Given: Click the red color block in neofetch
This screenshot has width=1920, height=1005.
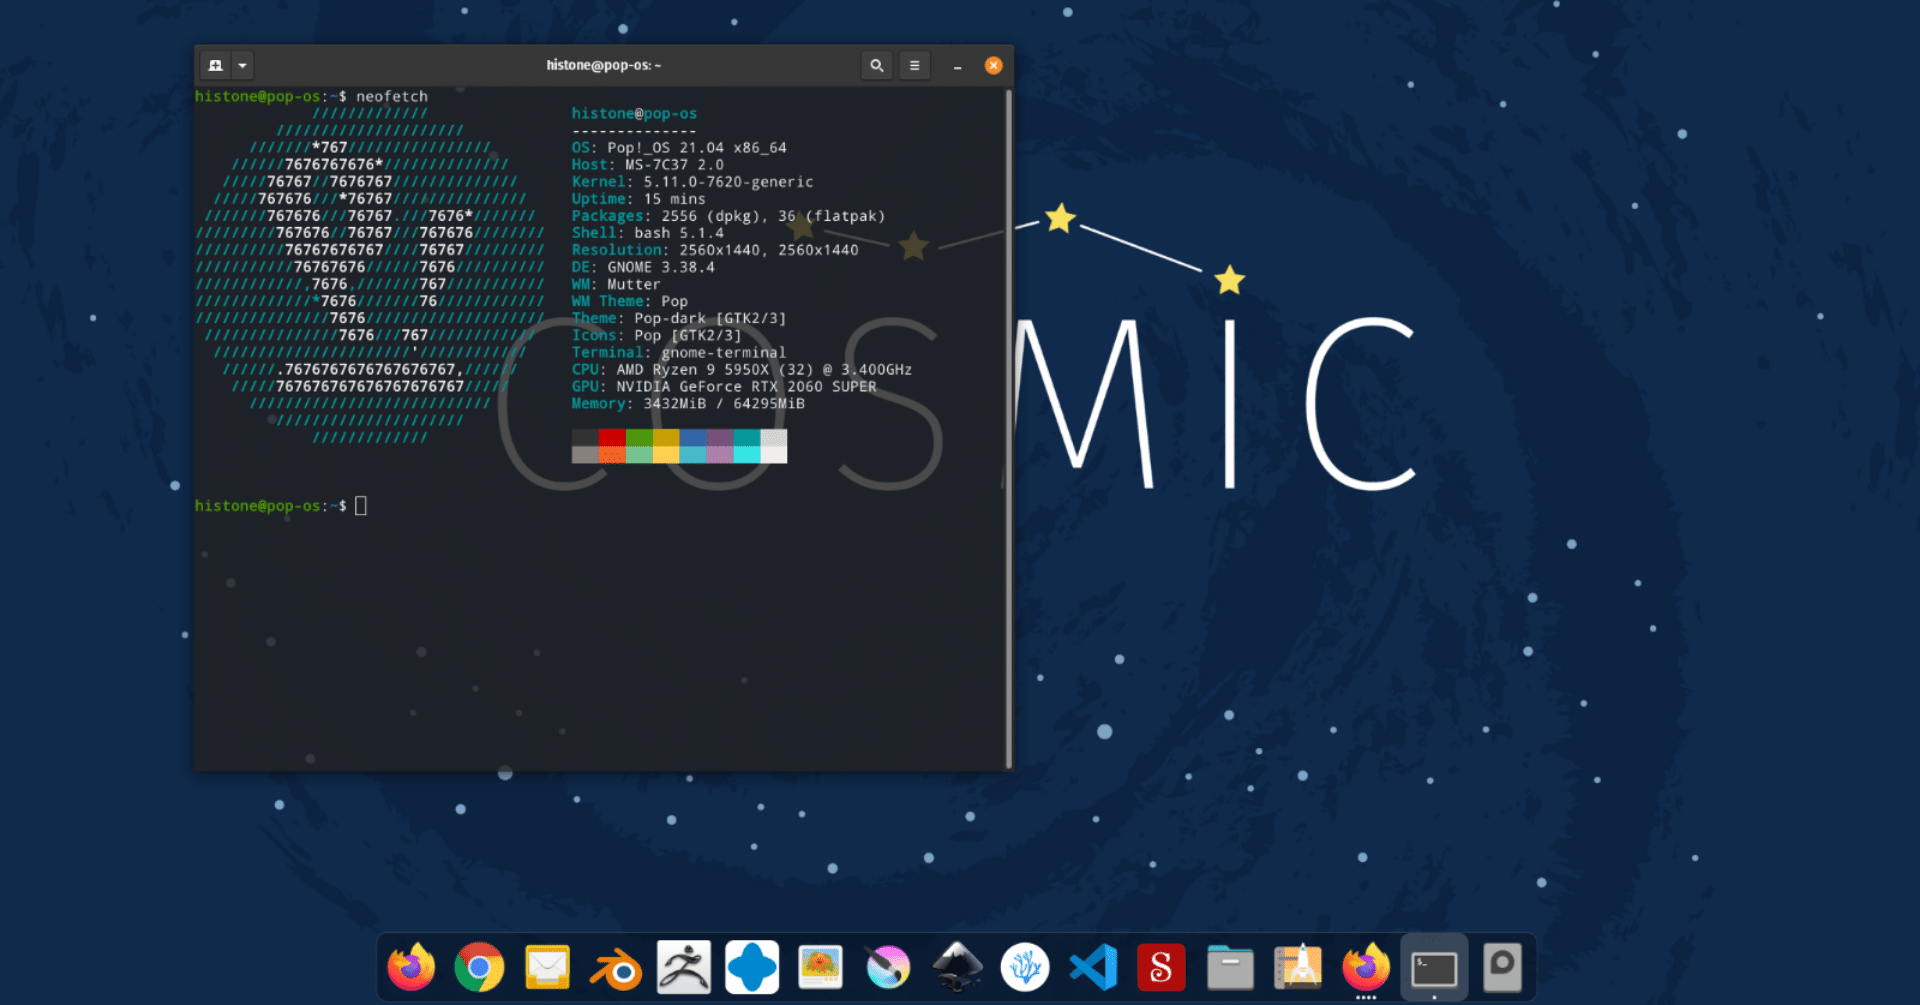Looking at the screenshot, I should tap(612, 438).
